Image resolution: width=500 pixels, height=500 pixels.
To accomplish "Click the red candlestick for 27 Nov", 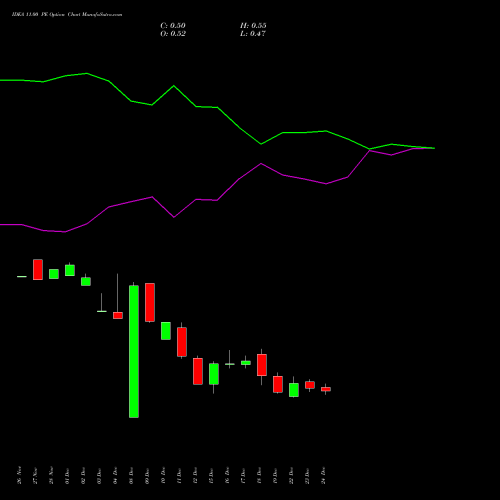I will click(x=38, y=269).
